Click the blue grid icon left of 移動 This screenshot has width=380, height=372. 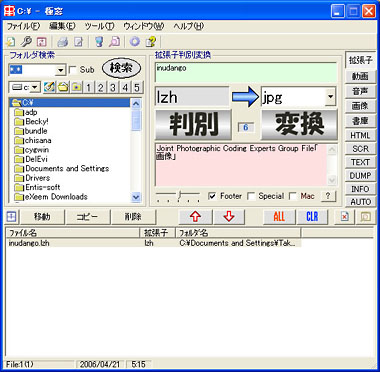tap(11, 217)
